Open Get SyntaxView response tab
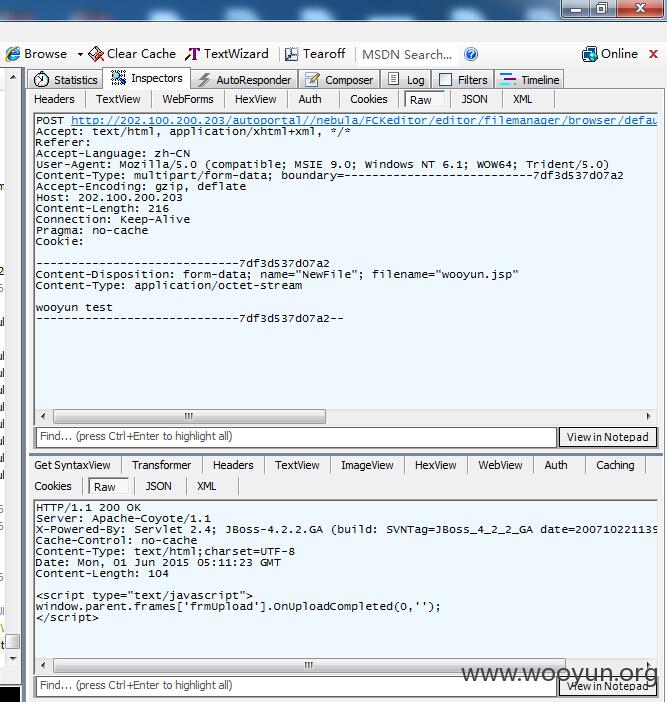The image size is (667, 702). [x=72, y=465]
